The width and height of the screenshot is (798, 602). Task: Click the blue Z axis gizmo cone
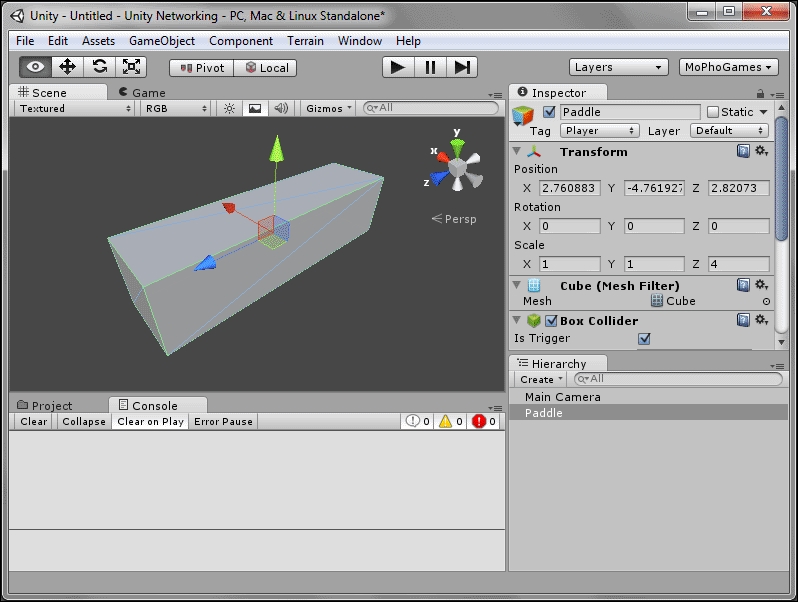[439, 179]
